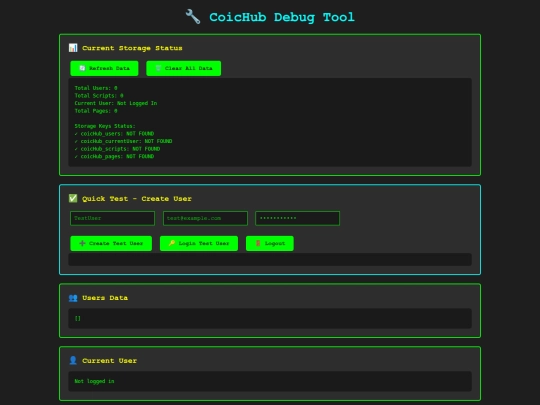Click the 'Not logged in' text under Current User
The width and height of the screenshot is (540, 405).
[94, 381]
